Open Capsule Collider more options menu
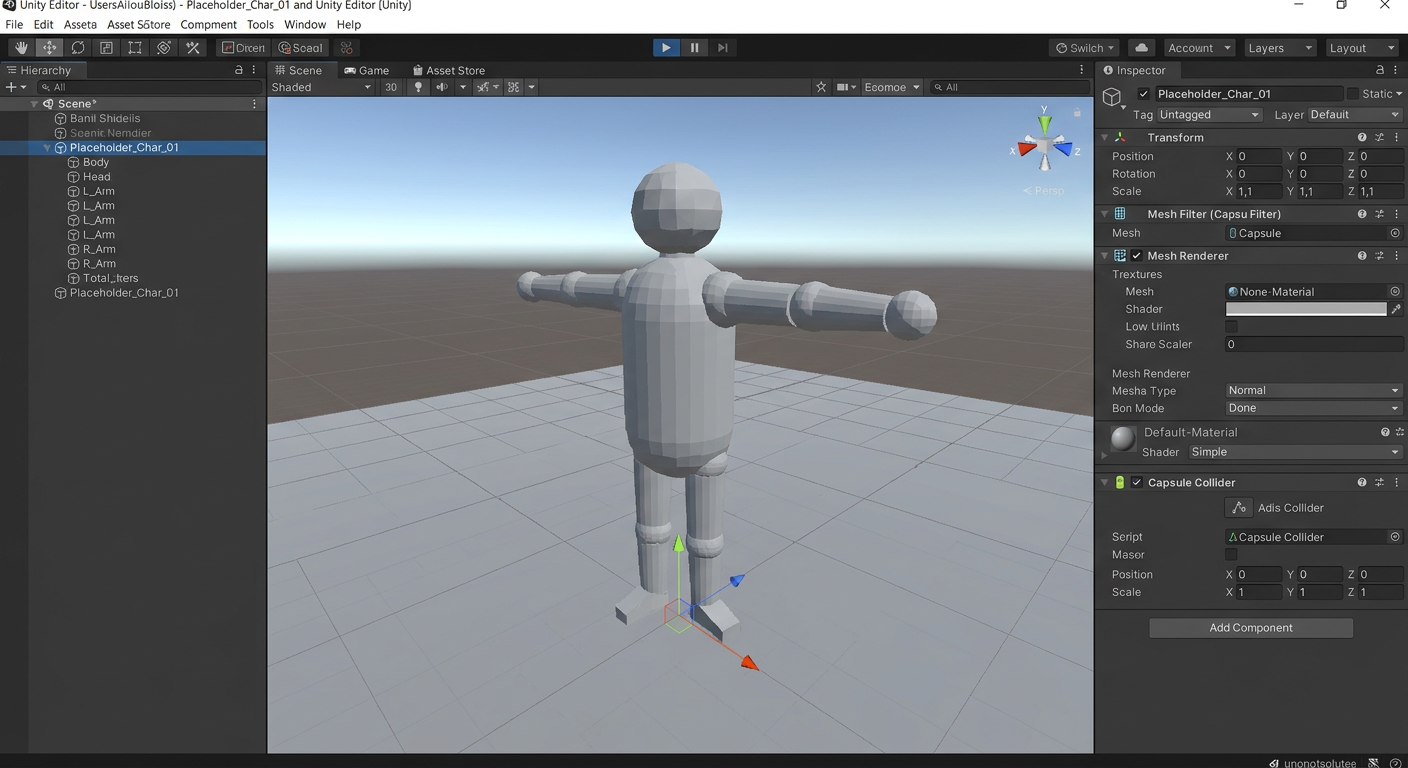Viewport: 1408px width, 768px height. 1395,482
